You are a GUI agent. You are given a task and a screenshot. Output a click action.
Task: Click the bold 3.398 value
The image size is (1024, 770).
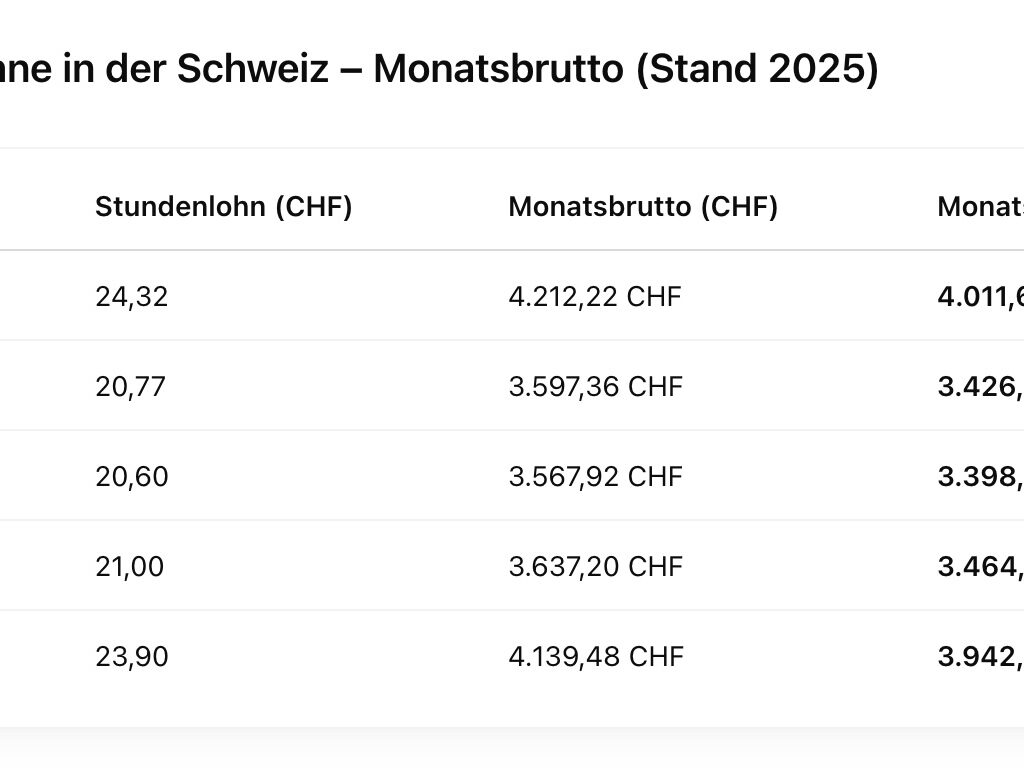980,477
